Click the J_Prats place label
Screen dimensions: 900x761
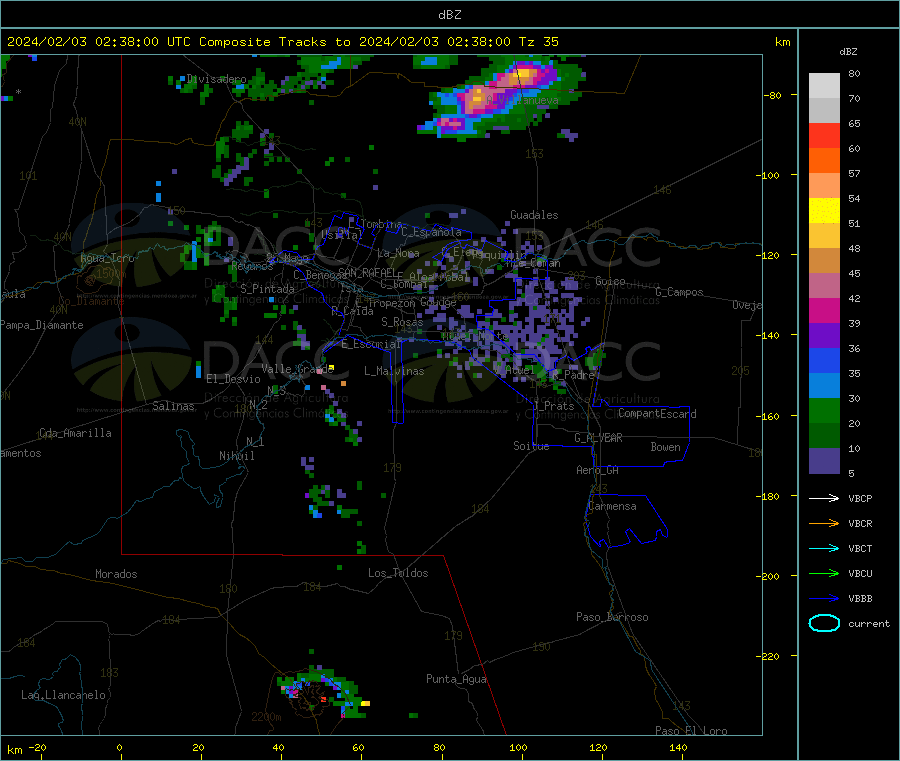point(555,406)
